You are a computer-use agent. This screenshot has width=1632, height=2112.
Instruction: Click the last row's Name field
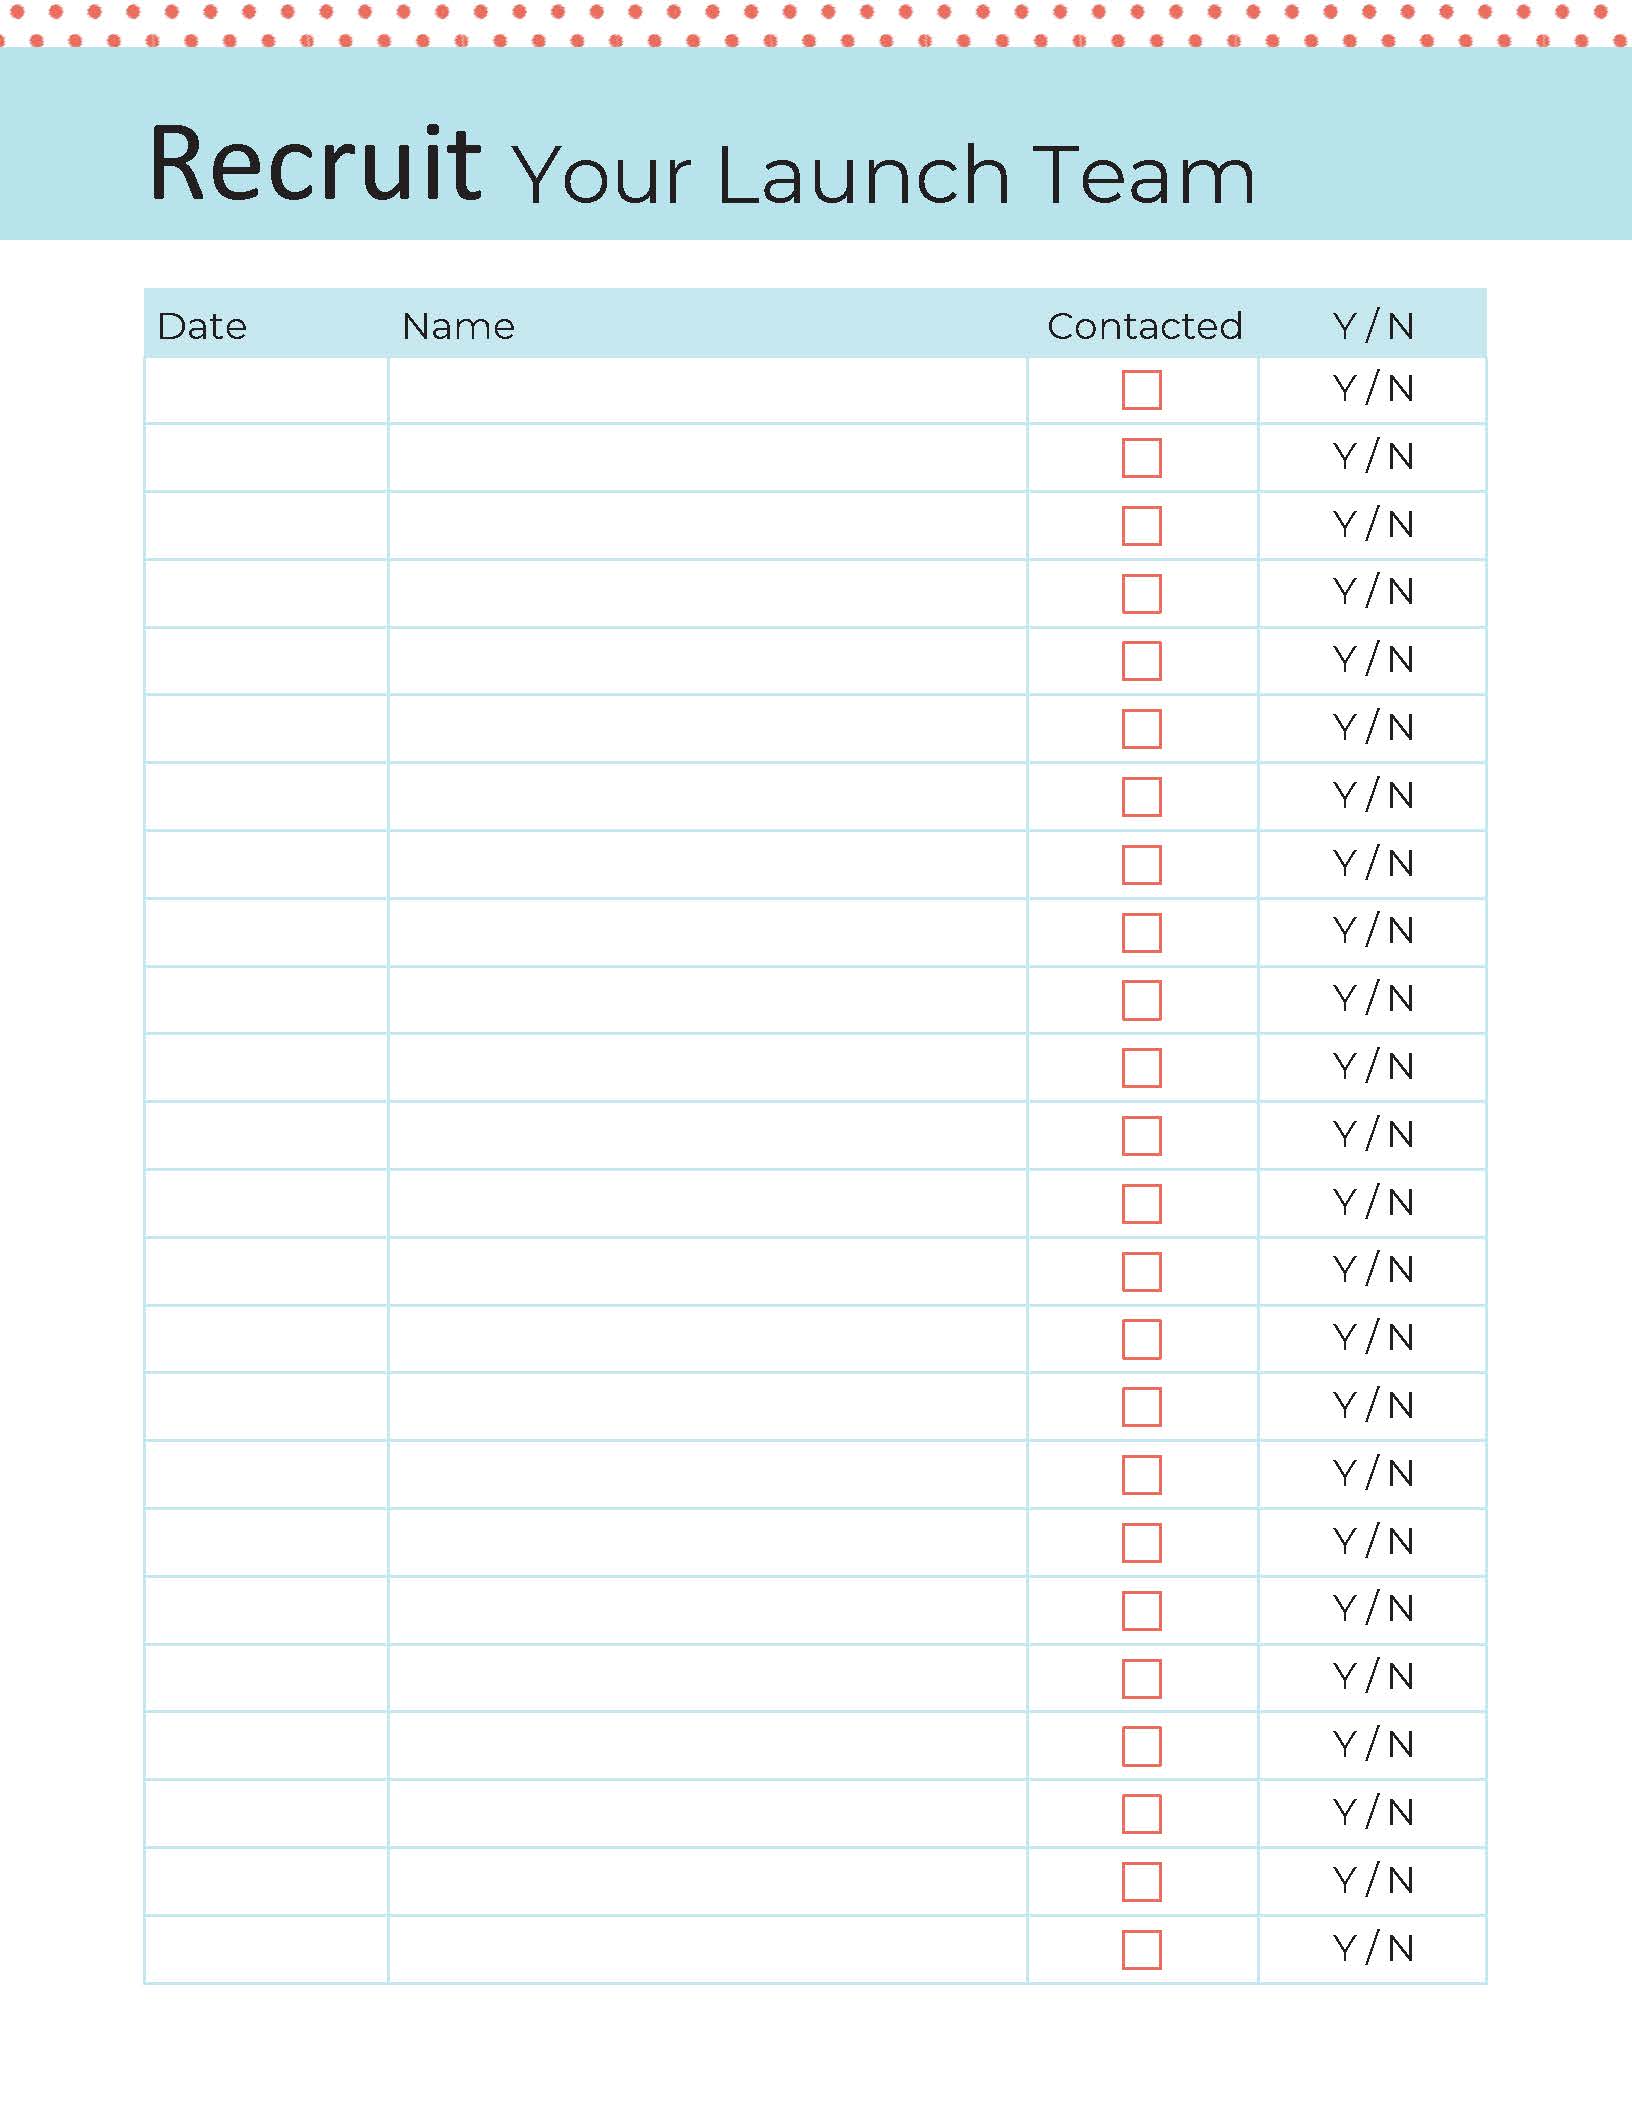pos(707,1950)
